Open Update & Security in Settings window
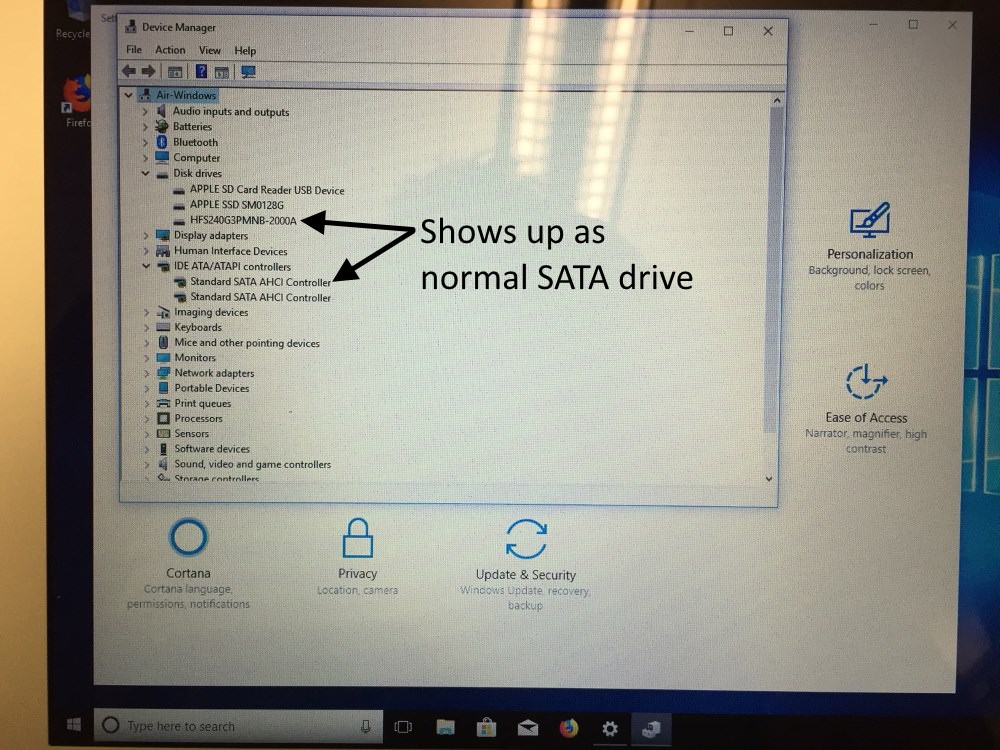Viewport: 1000px width, 750px height. point(526,564)
